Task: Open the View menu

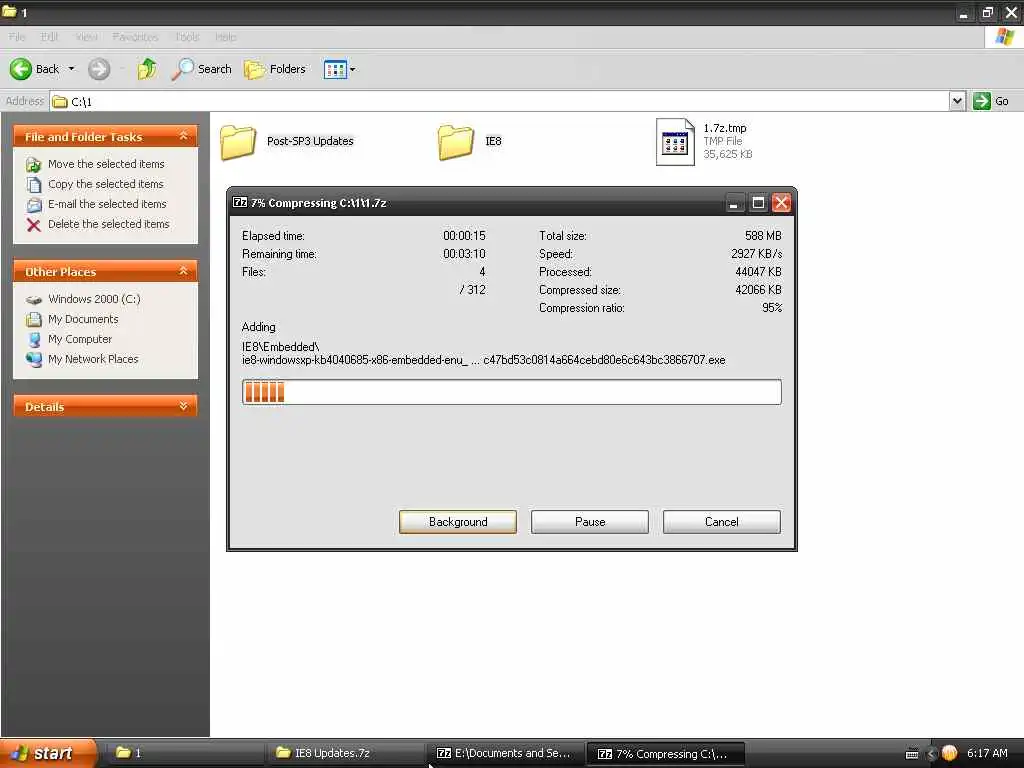Action: point(86,37)
